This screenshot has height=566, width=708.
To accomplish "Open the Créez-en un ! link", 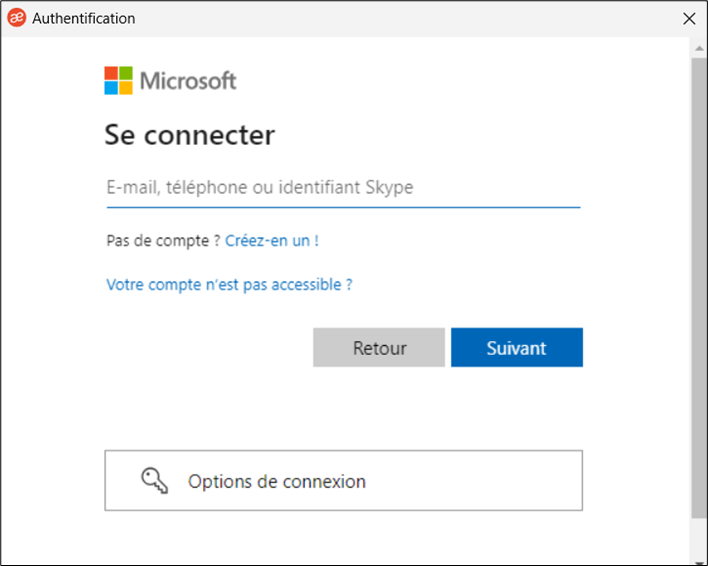I will coord(272,241).
